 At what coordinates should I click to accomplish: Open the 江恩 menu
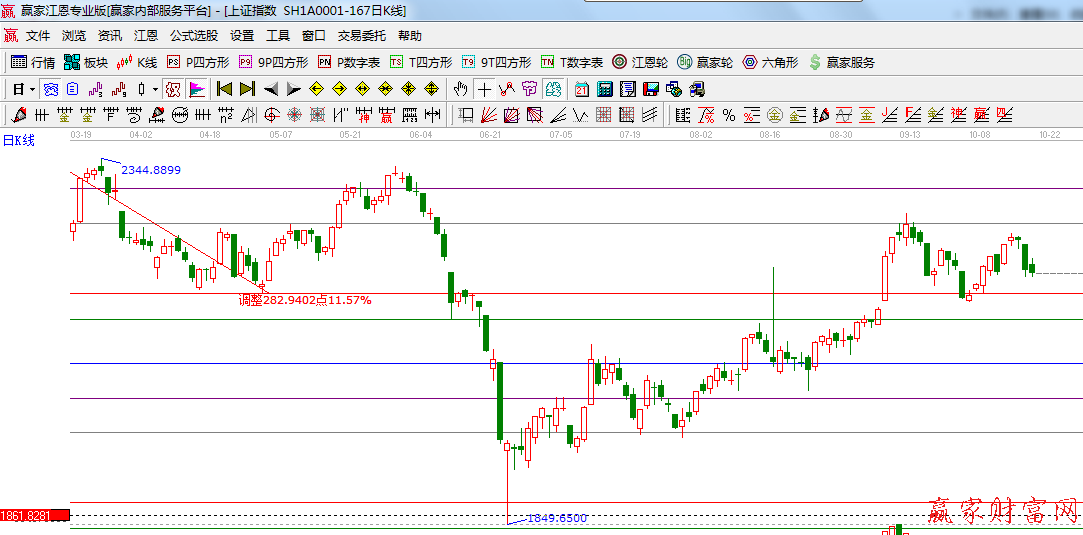146,35
